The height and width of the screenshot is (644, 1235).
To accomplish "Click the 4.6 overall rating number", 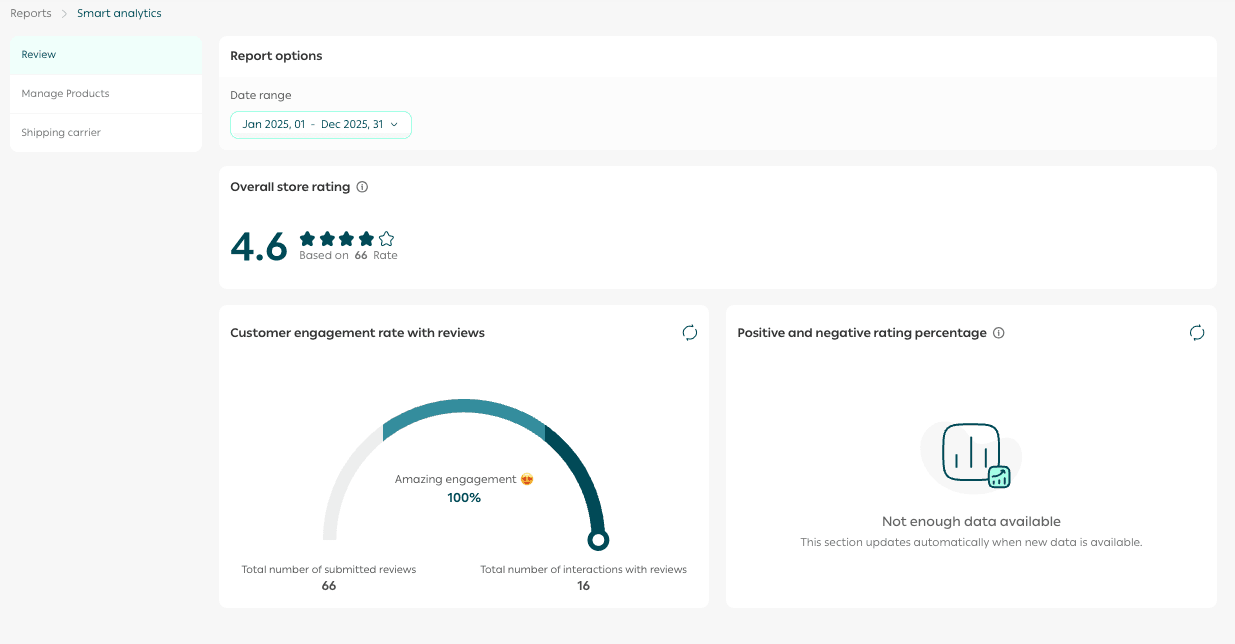I will coord(259,247).
